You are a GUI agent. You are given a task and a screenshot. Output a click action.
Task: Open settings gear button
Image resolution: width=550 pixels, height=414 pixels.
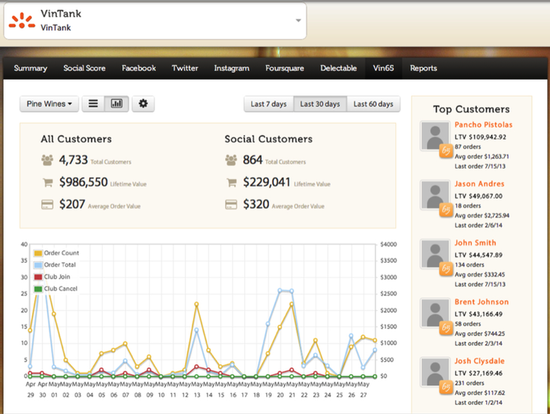tap(143, 104)
